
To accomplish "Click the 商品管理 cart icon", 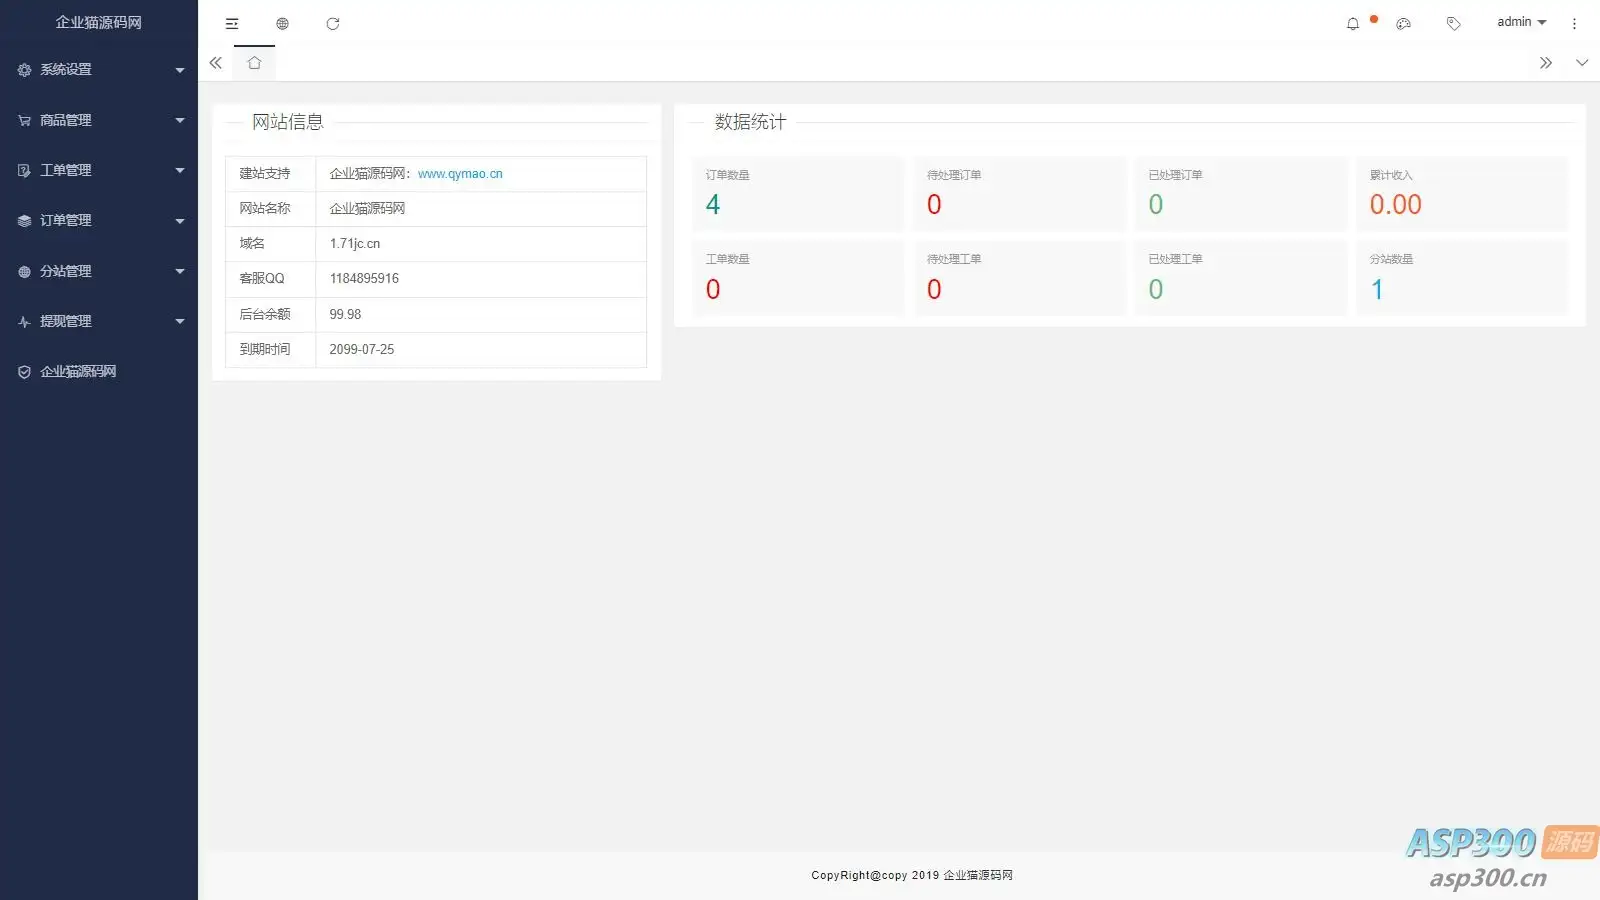I will 24,120.
